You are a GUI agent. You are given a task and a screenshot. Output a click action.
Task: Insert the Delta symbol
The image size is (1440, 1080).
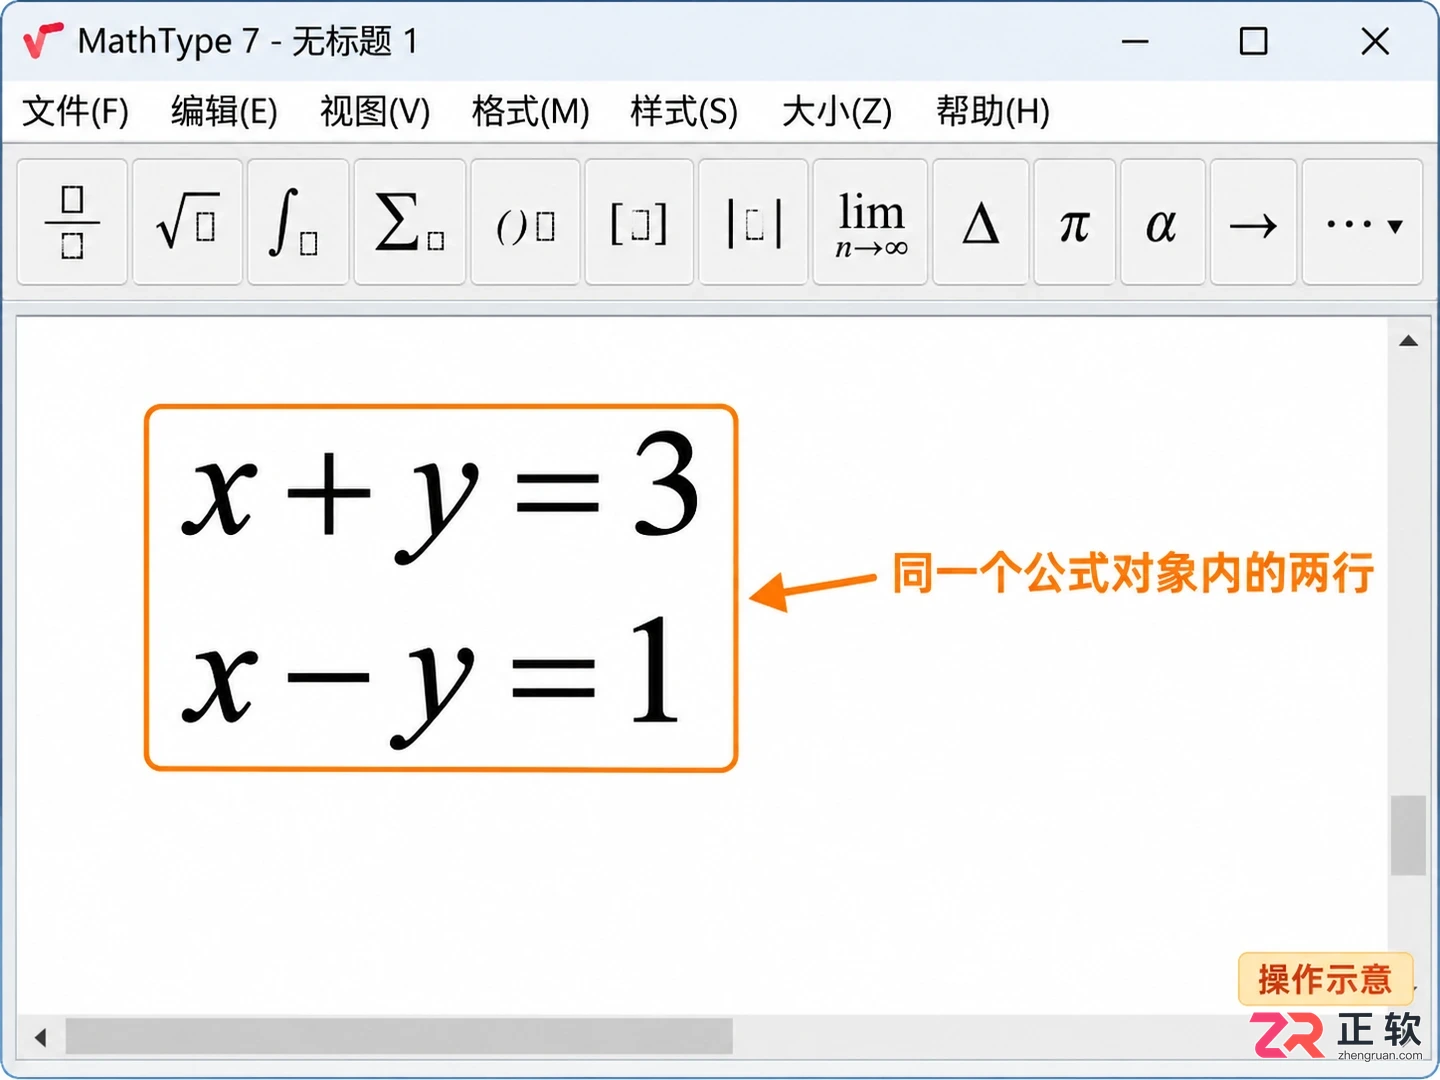[980, 222]
